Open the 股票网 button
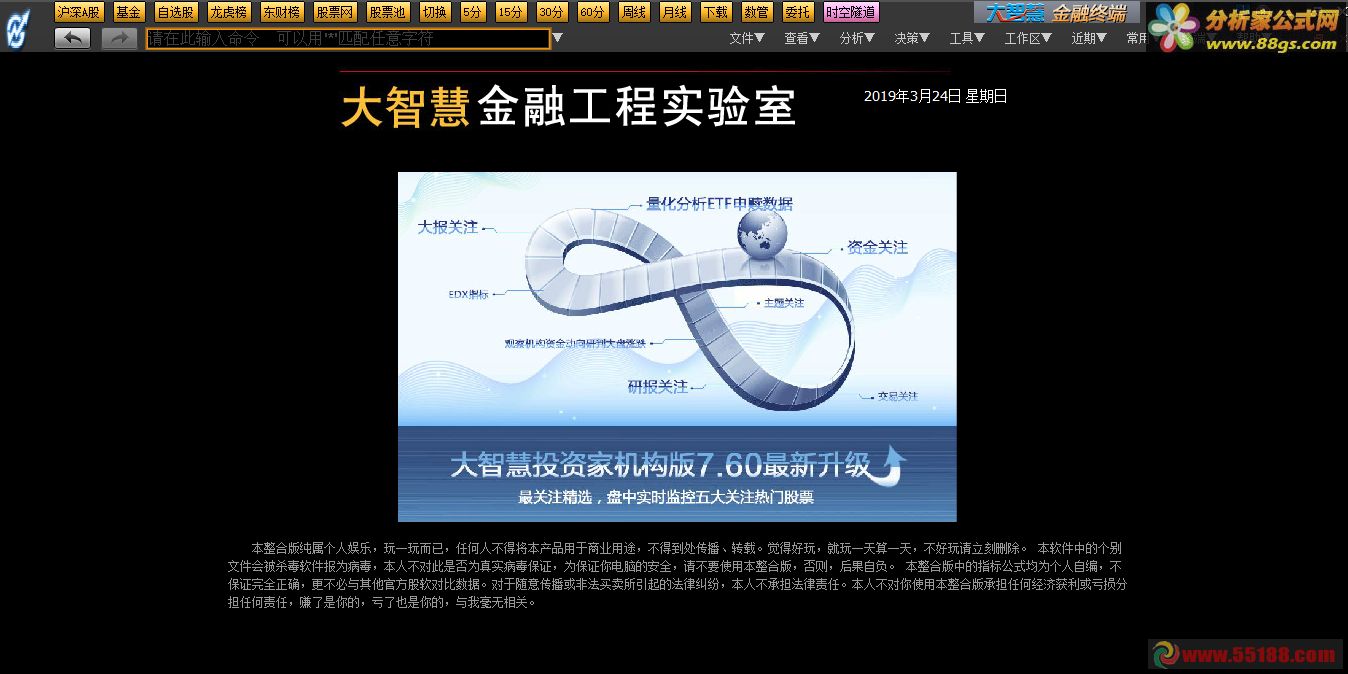The height and width of the screenshot is (674, 1348). (x=335, y=12)
